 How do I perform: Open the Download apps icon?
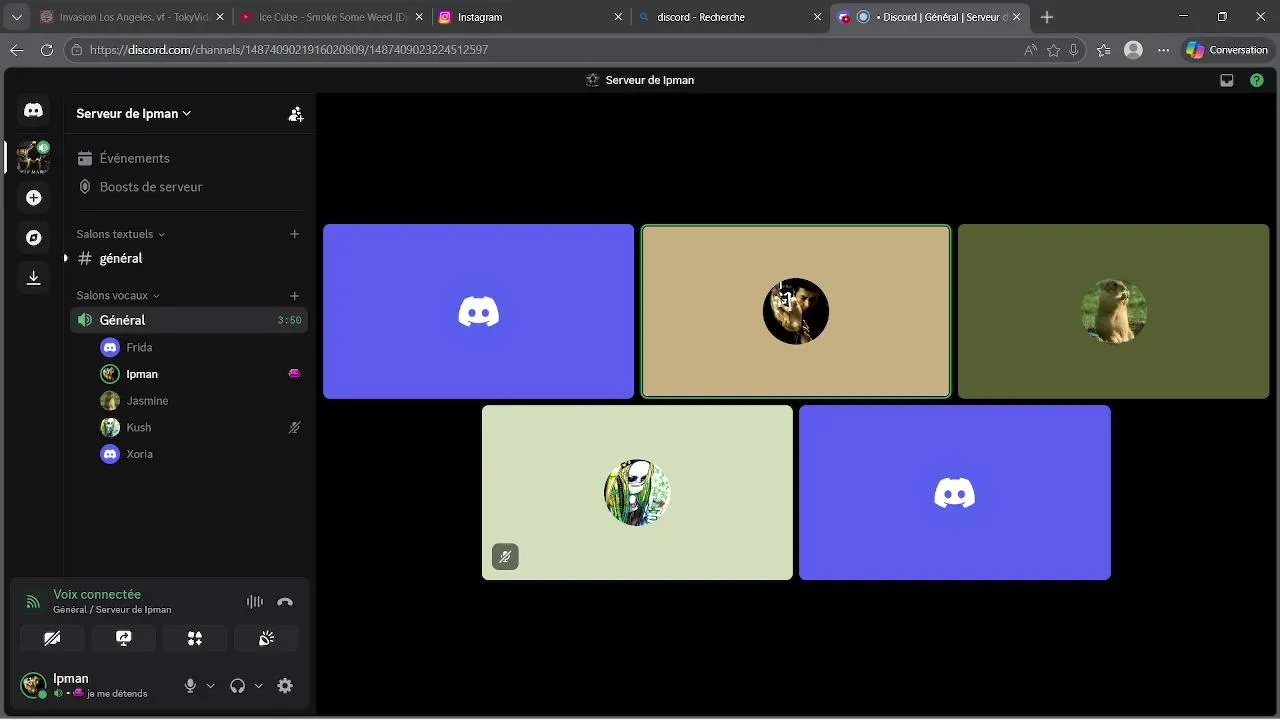coord(33,278)
